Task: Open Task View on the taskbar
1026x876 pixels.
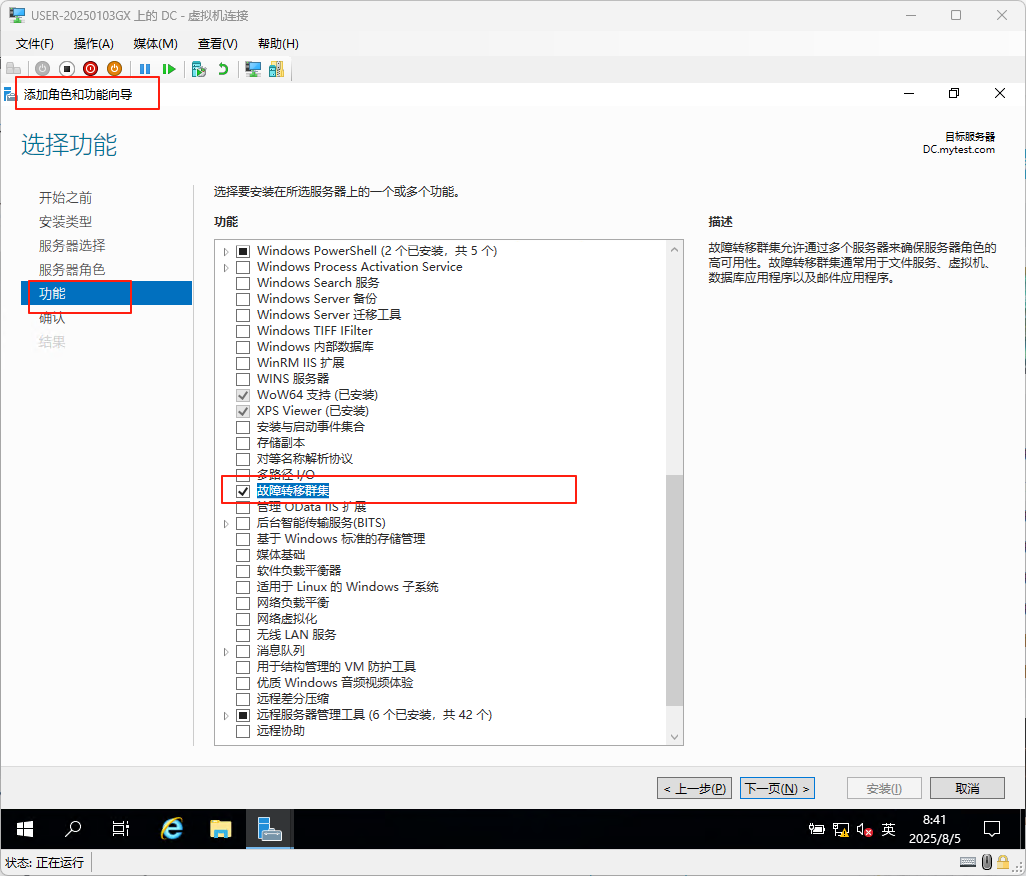Action: click(x=121, y=829)
